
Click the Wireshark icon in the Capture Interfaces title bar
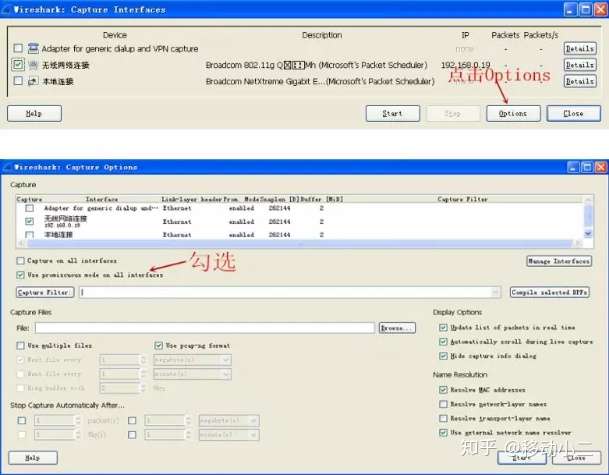[6, 9]
